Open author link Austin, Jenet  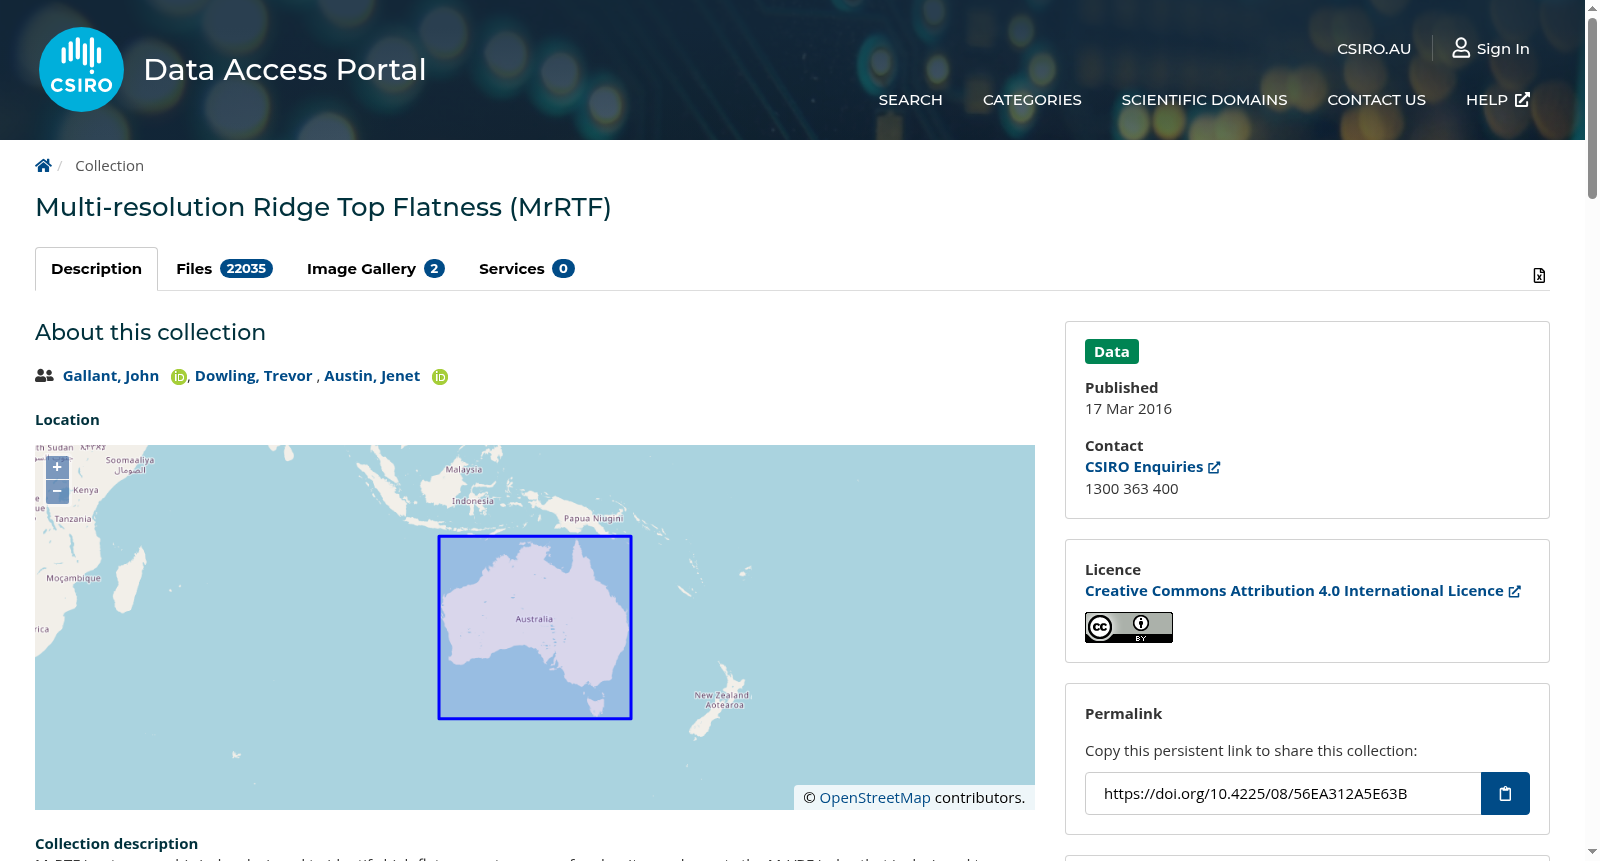tap(372, 376)
